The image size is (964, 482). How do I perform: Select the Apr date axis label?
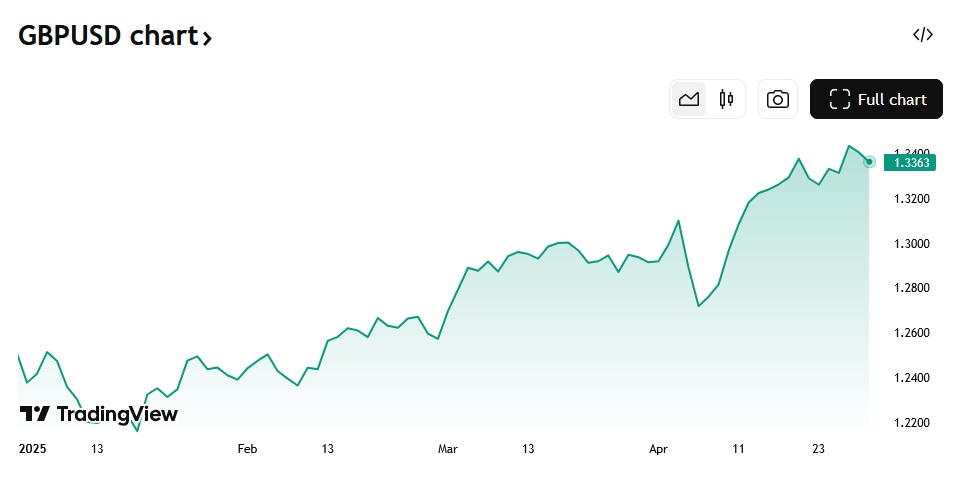[657, 450]
